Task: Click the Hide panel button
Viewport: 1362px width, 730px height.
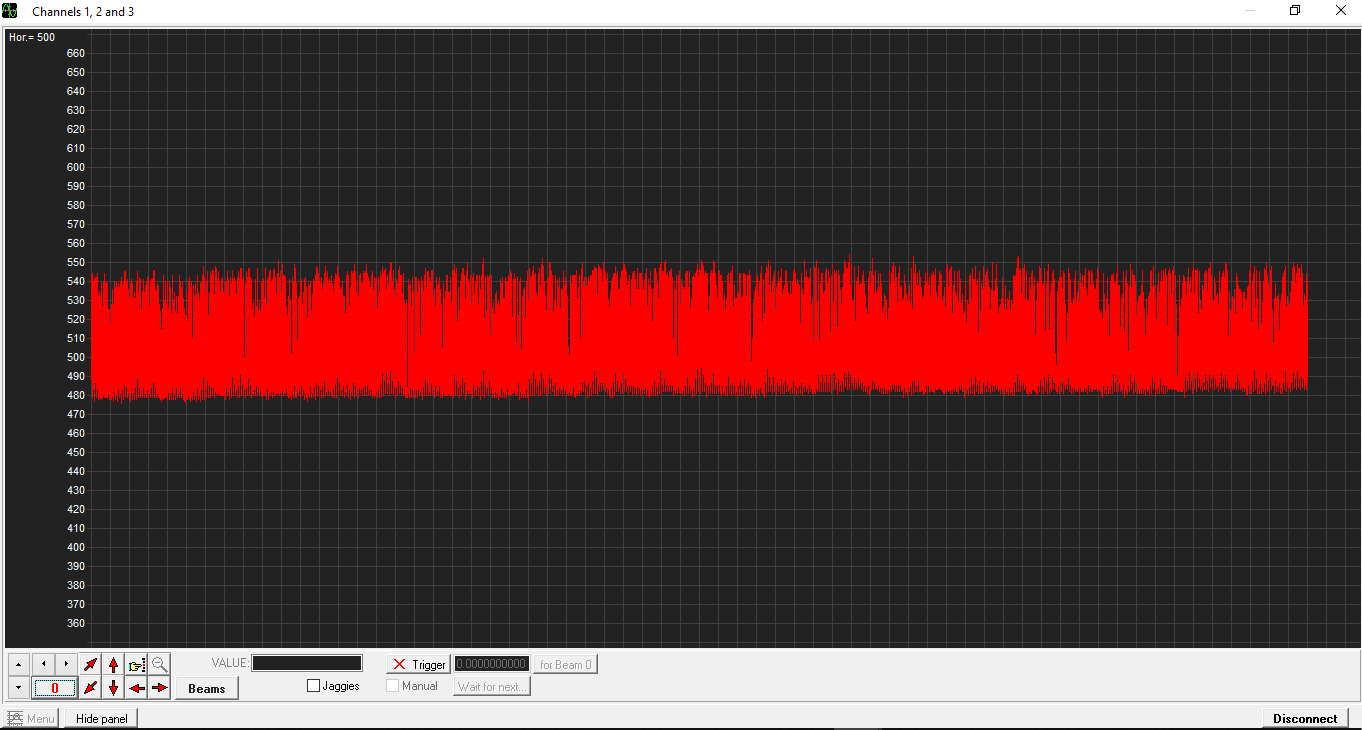Action: 102,718
